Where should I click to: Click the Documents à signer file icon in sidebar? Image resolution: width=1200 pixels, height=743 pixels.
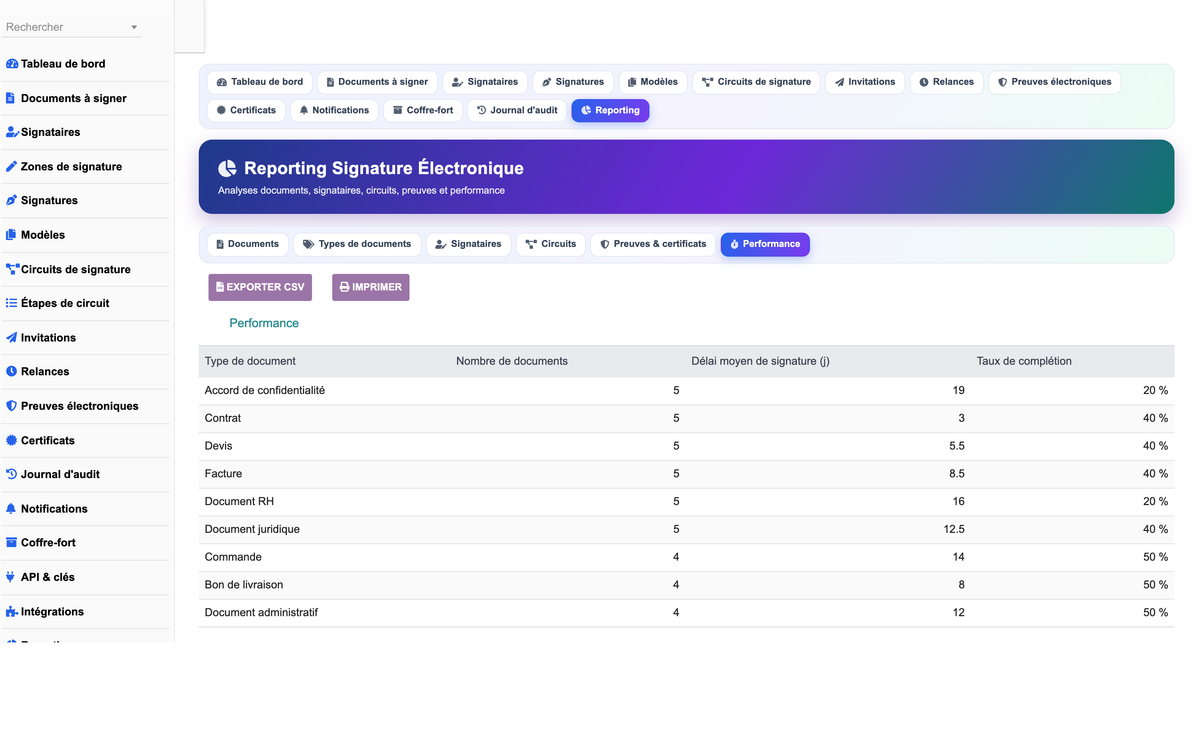click(11, 98)
